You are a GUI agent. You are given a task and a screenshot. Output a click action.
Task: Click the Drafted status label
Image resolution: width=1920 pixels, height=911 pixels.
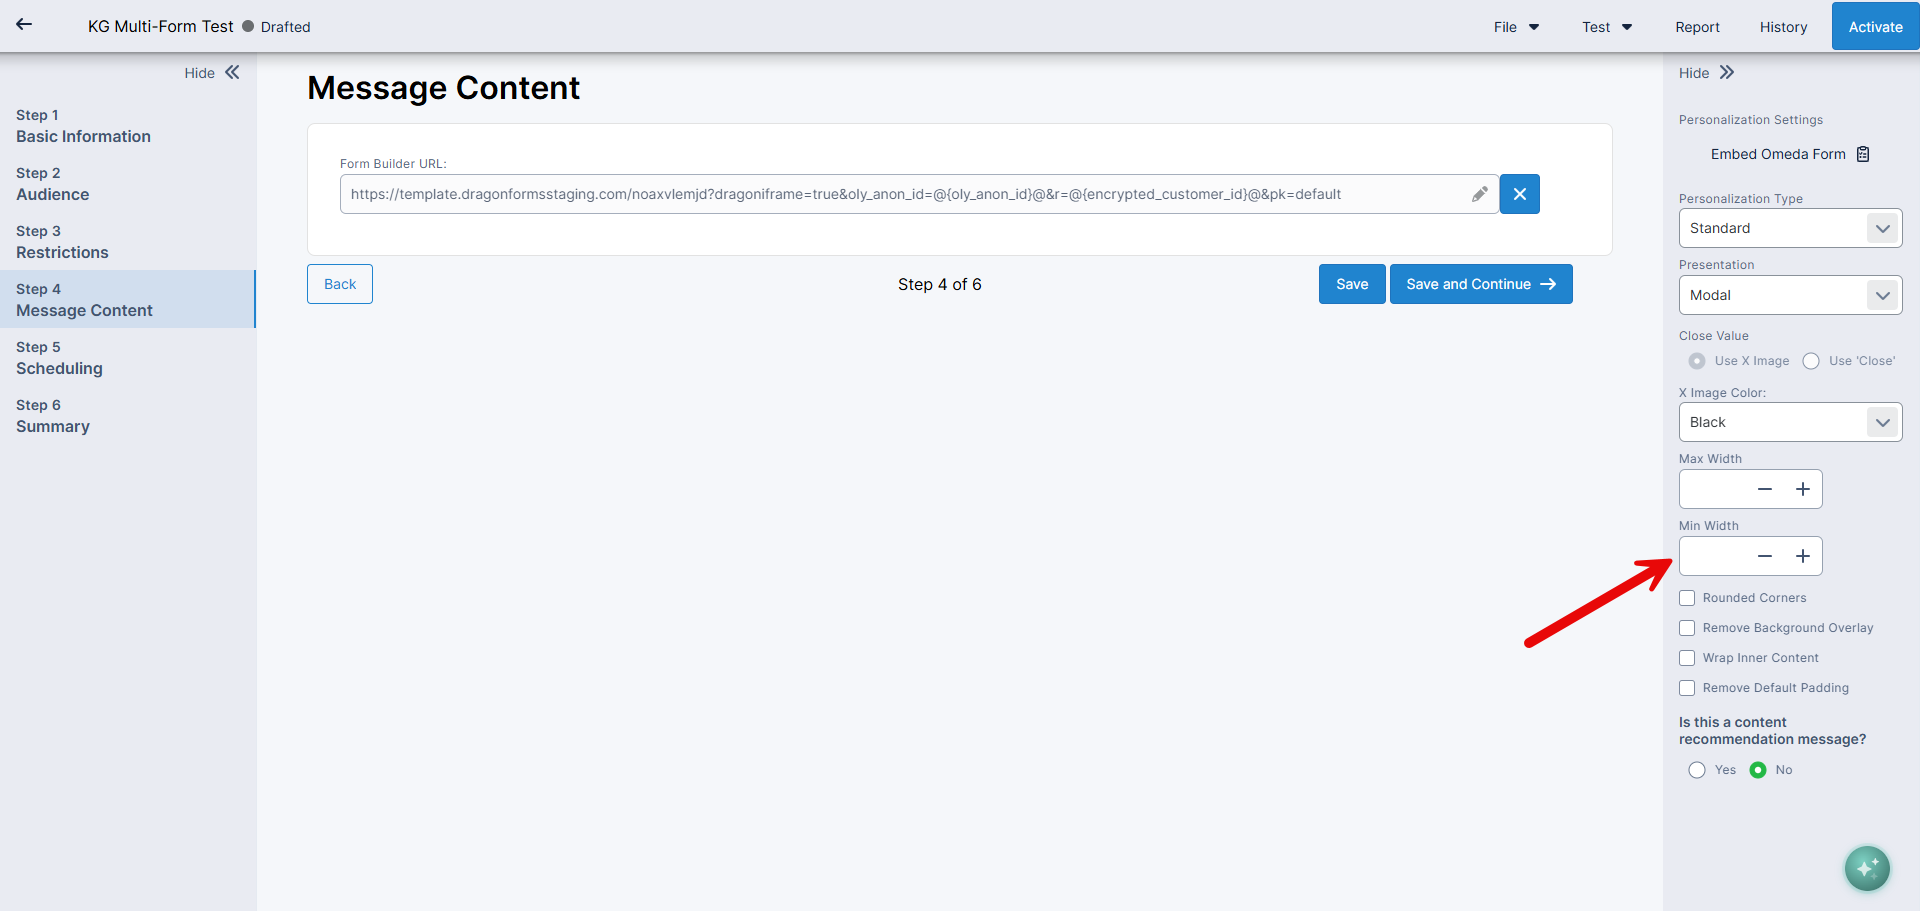pos(285,27)
